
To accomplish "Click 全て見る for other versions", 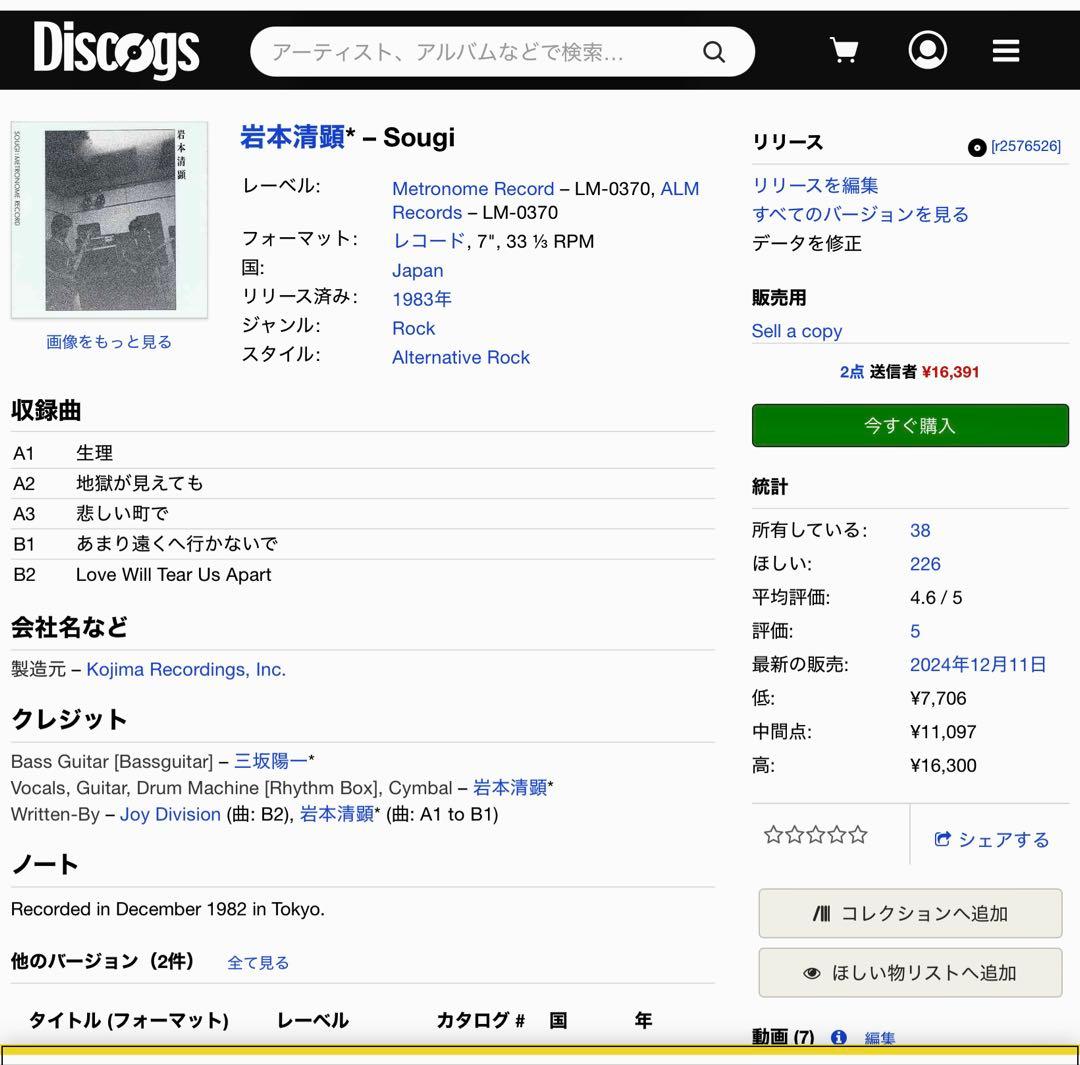I will coord(258,962).
